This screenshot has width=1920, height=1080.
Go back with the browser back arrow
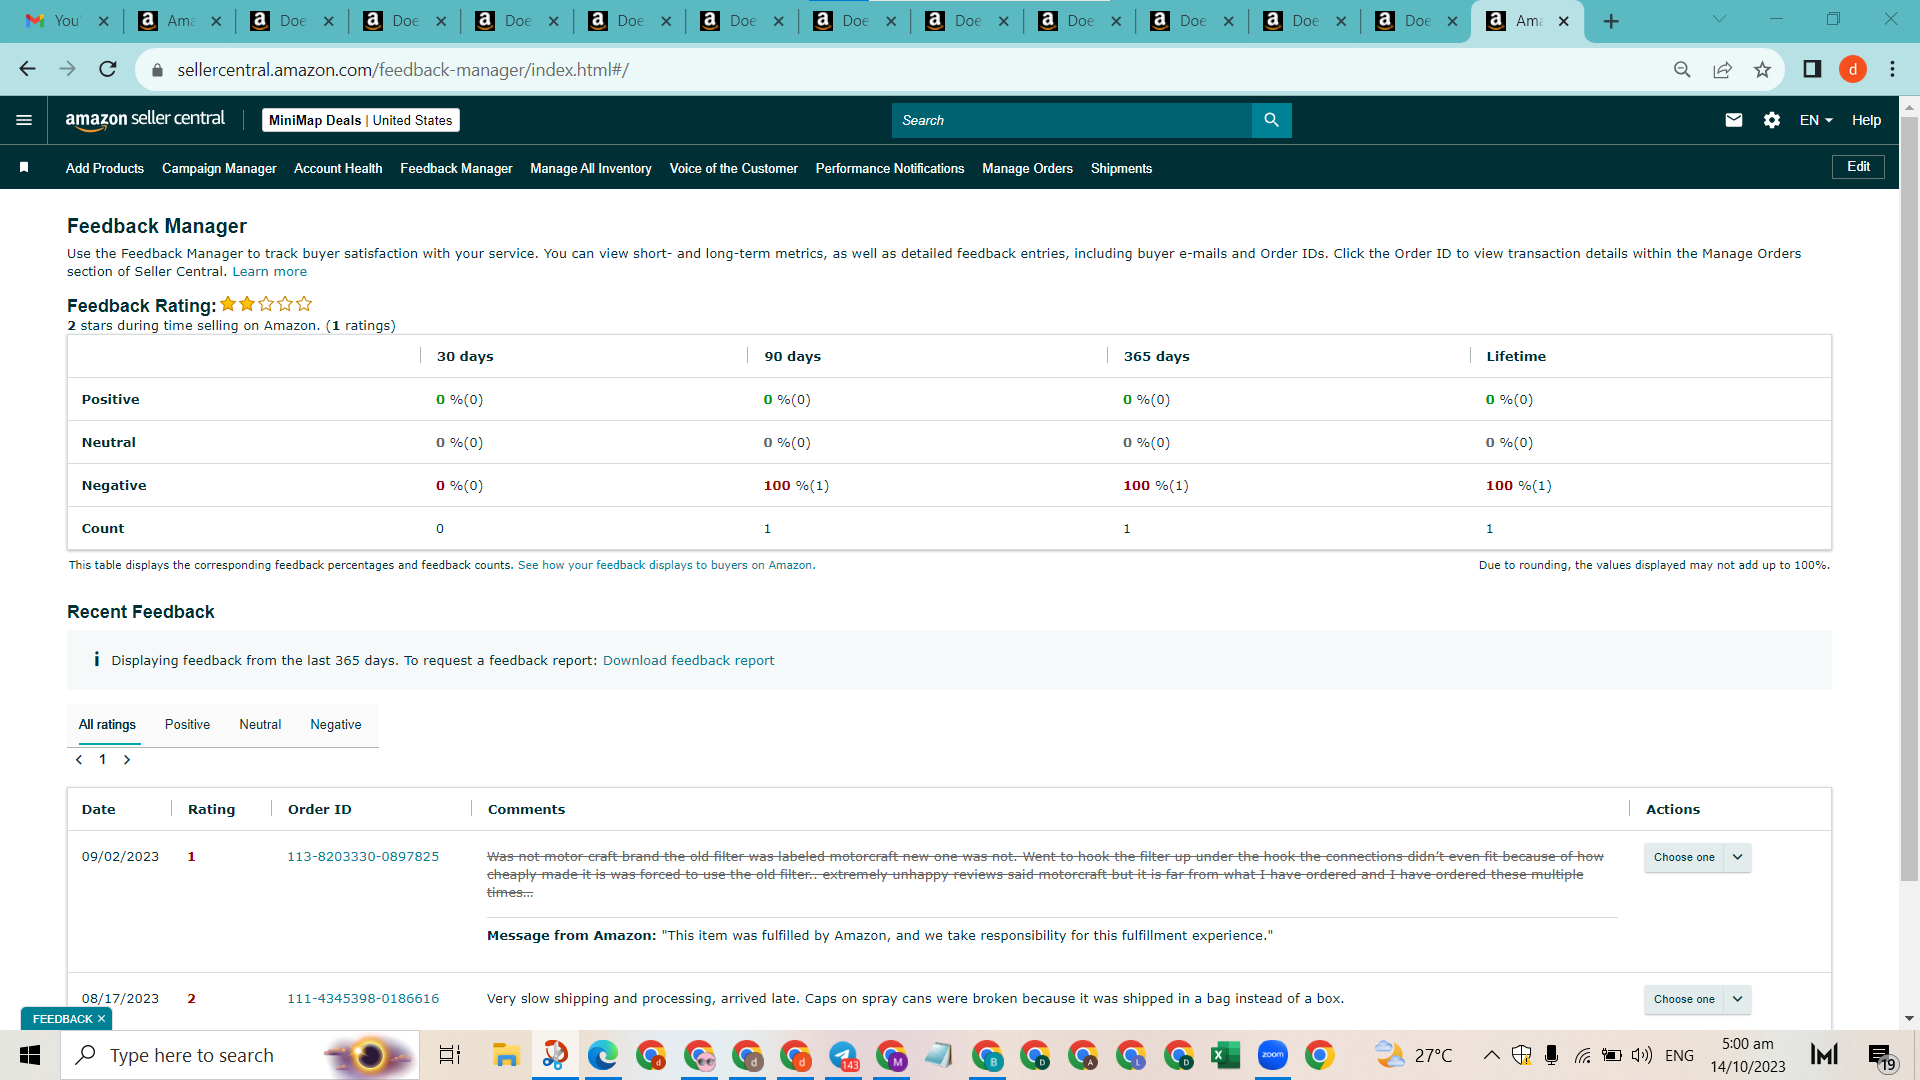(x=28, y=69)
